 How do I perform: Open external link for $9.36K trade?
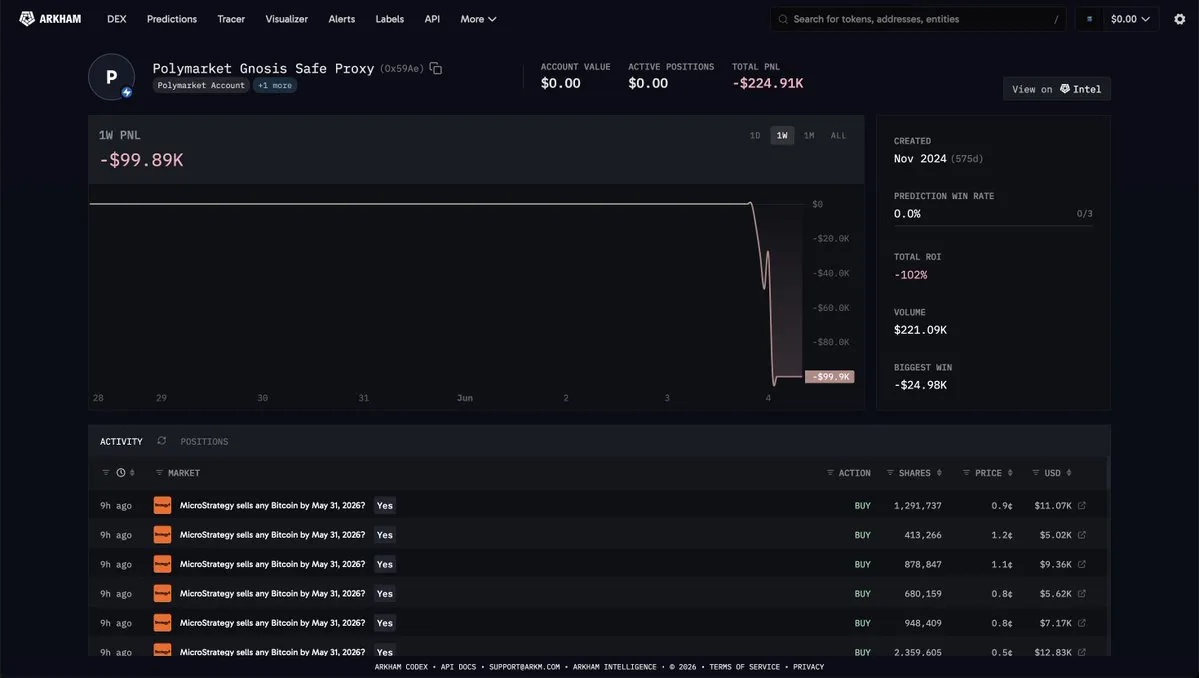click(x=1081, y=564)
